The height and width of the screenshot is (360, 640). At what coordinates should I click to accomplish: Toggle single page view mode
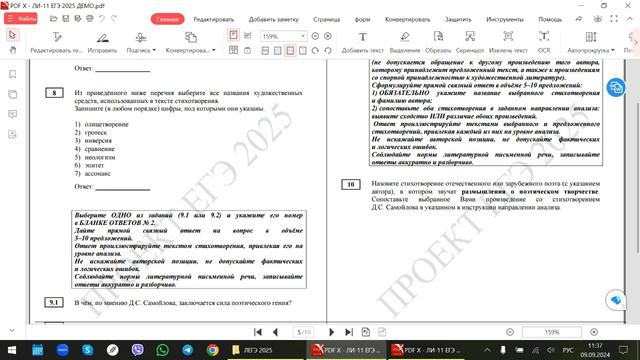[233, 35]
